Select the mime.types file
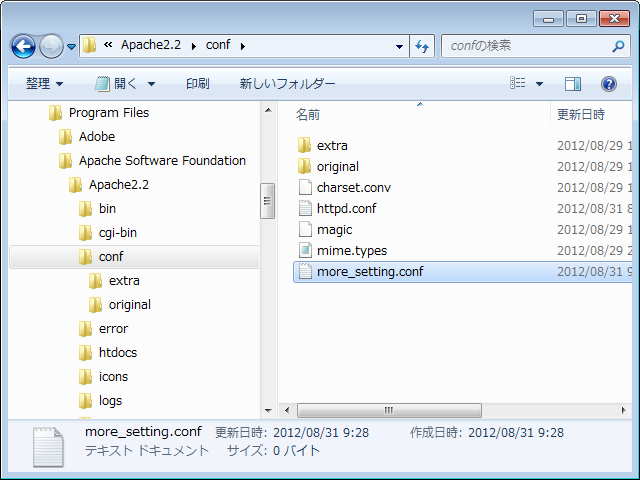 pyautogui.click(x=351, y=251)
